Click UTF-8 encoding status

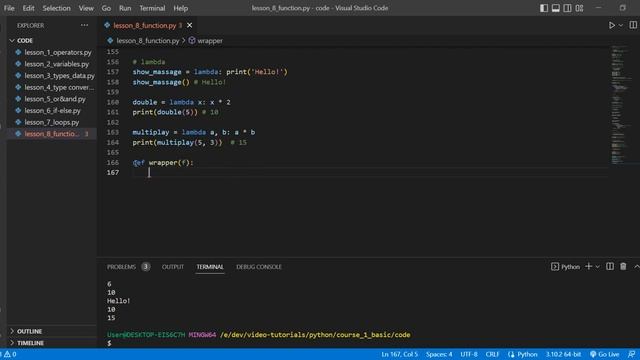469,354
